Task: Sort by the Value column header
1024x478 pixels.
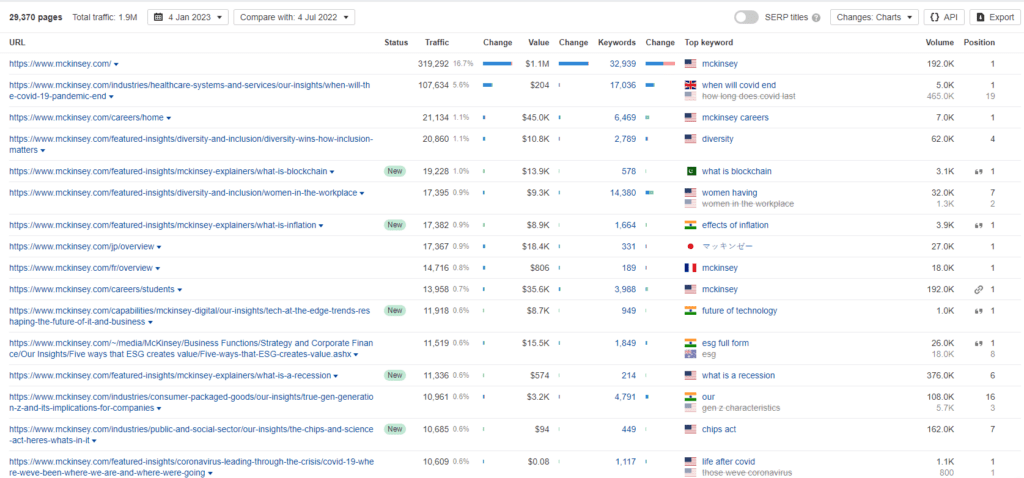Action: click(x=538, y=42)
